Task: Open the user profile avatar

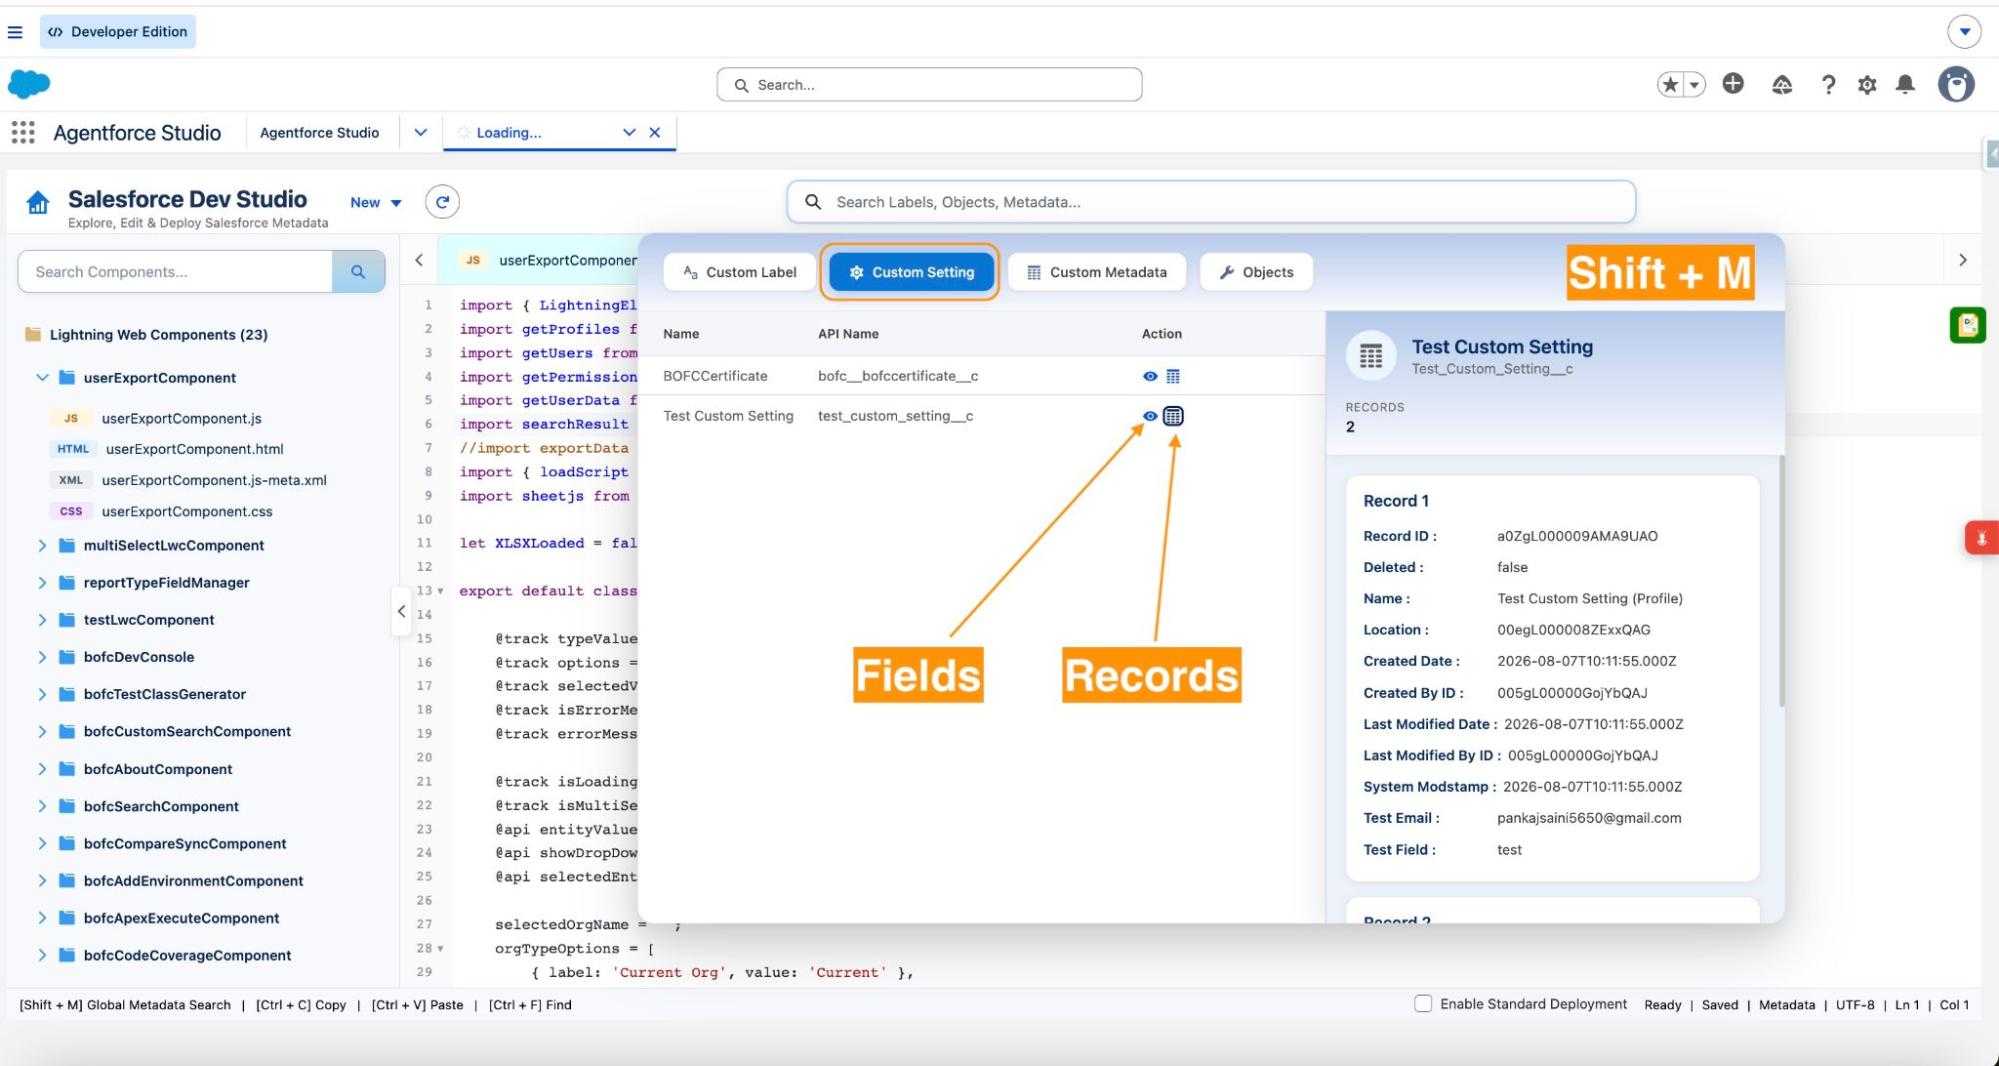Action: pos(1956,85)
